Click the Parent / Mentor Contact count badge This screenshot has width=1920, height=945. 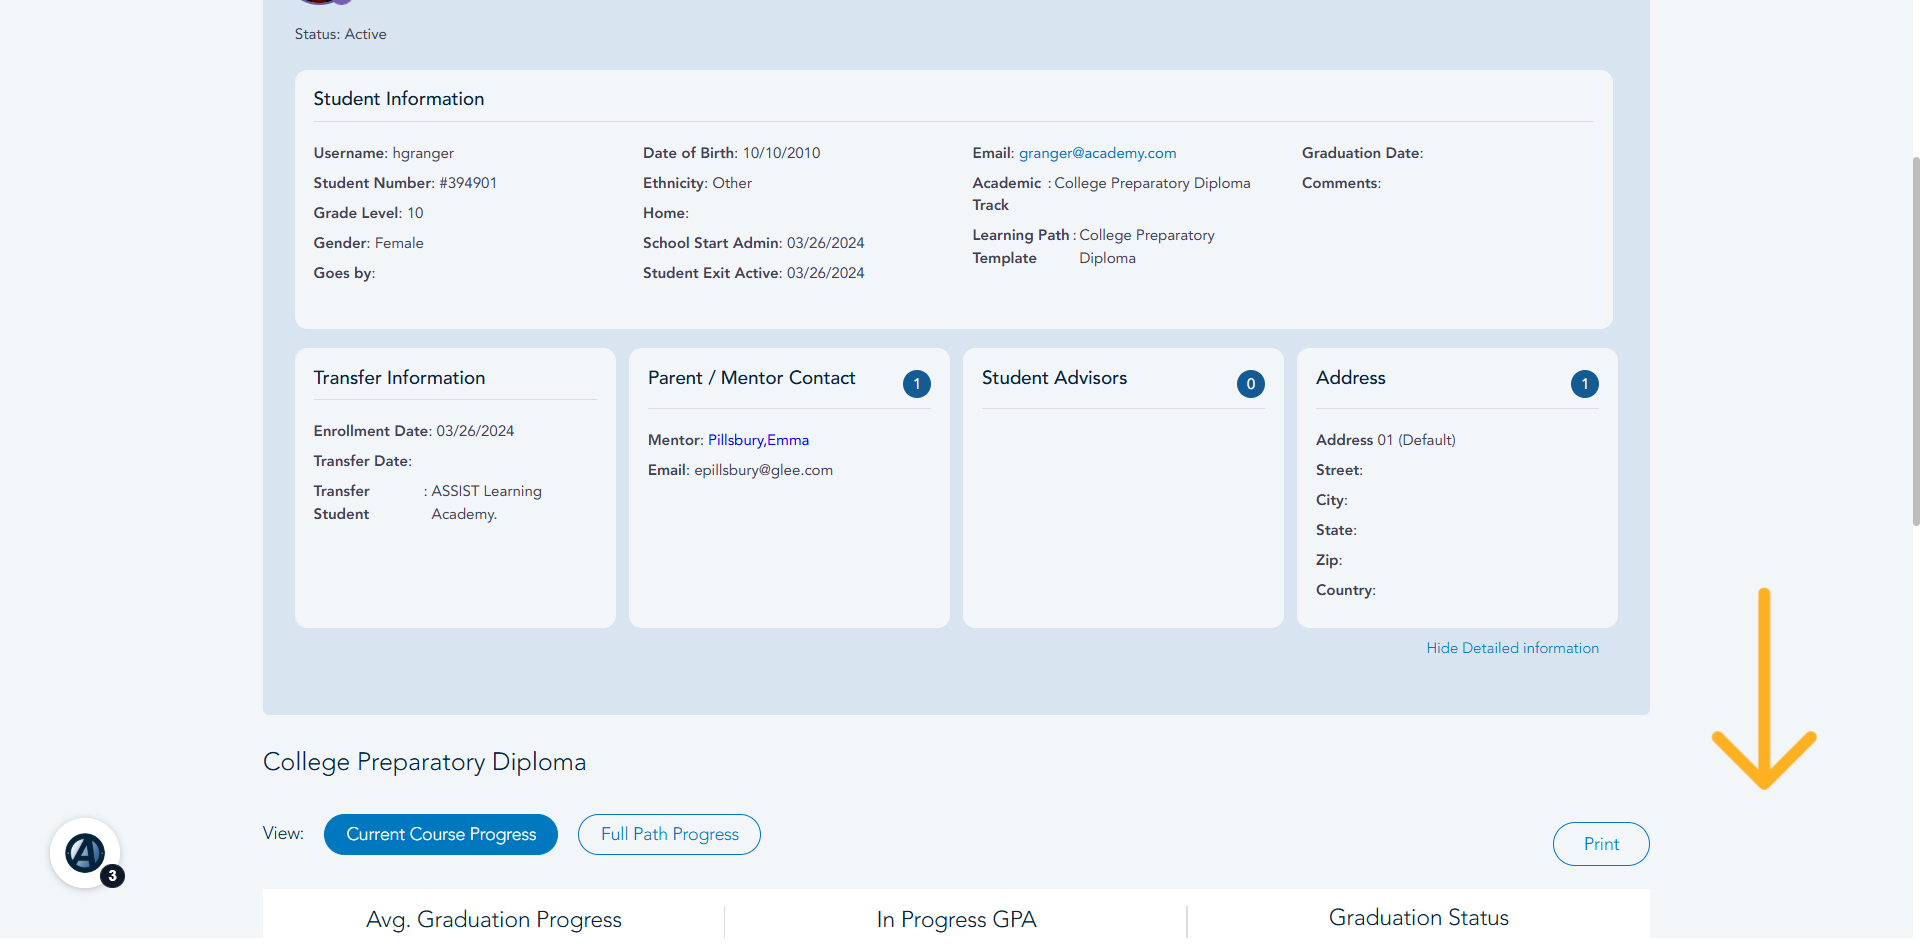click(x=916, y=384)
